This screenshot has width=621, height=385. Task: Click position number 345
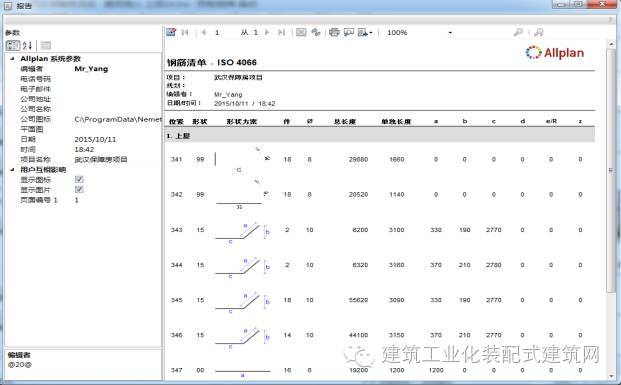click(176, 300)
